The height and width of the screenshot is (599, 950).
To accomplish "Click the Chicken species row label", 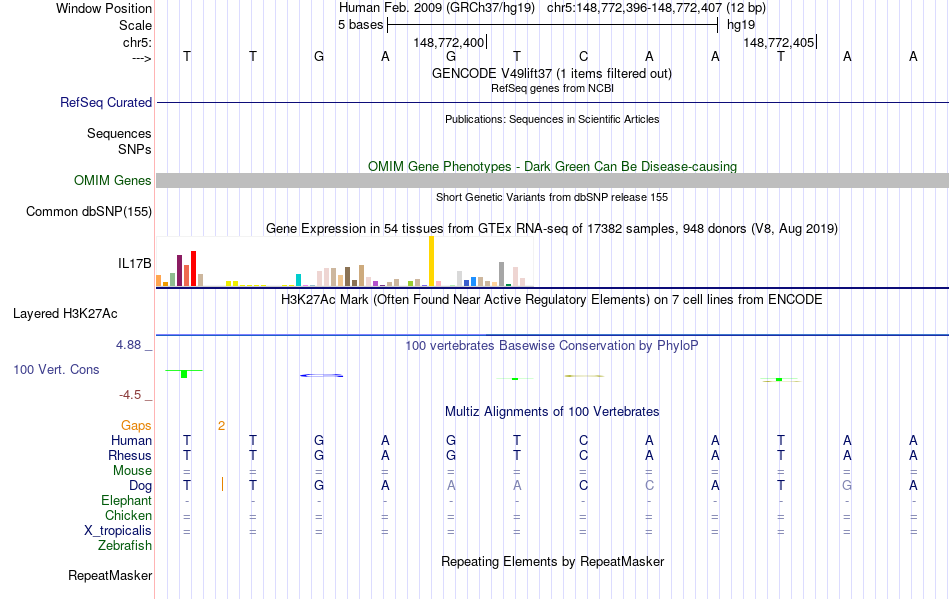I will click(x=128, y=515).
